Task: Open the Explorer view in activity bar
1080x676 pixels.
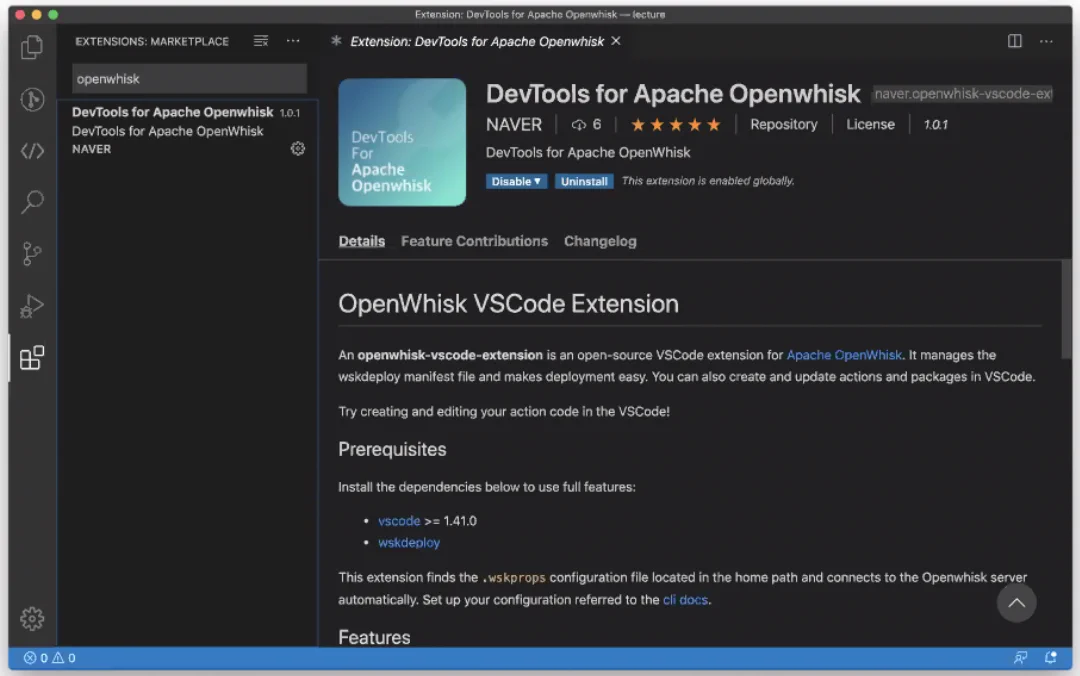Action: [x=32, y=48]
